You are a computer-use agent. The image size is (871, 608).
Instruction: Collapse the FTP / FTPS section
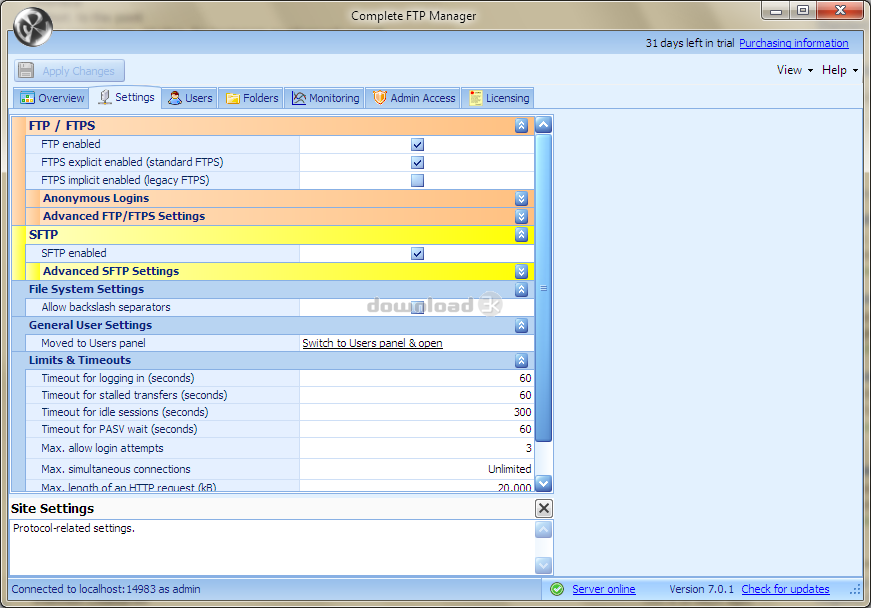point(521,125)
